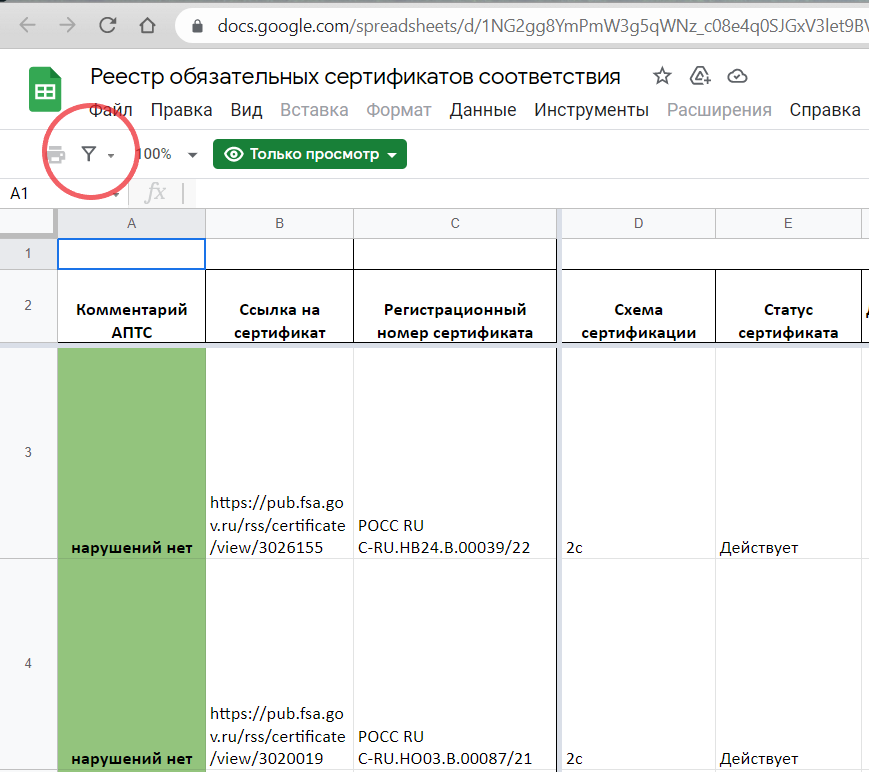The height and width of the screenshot is (772, 869).
Task: Select row 2 header
Action: point(28,305)
